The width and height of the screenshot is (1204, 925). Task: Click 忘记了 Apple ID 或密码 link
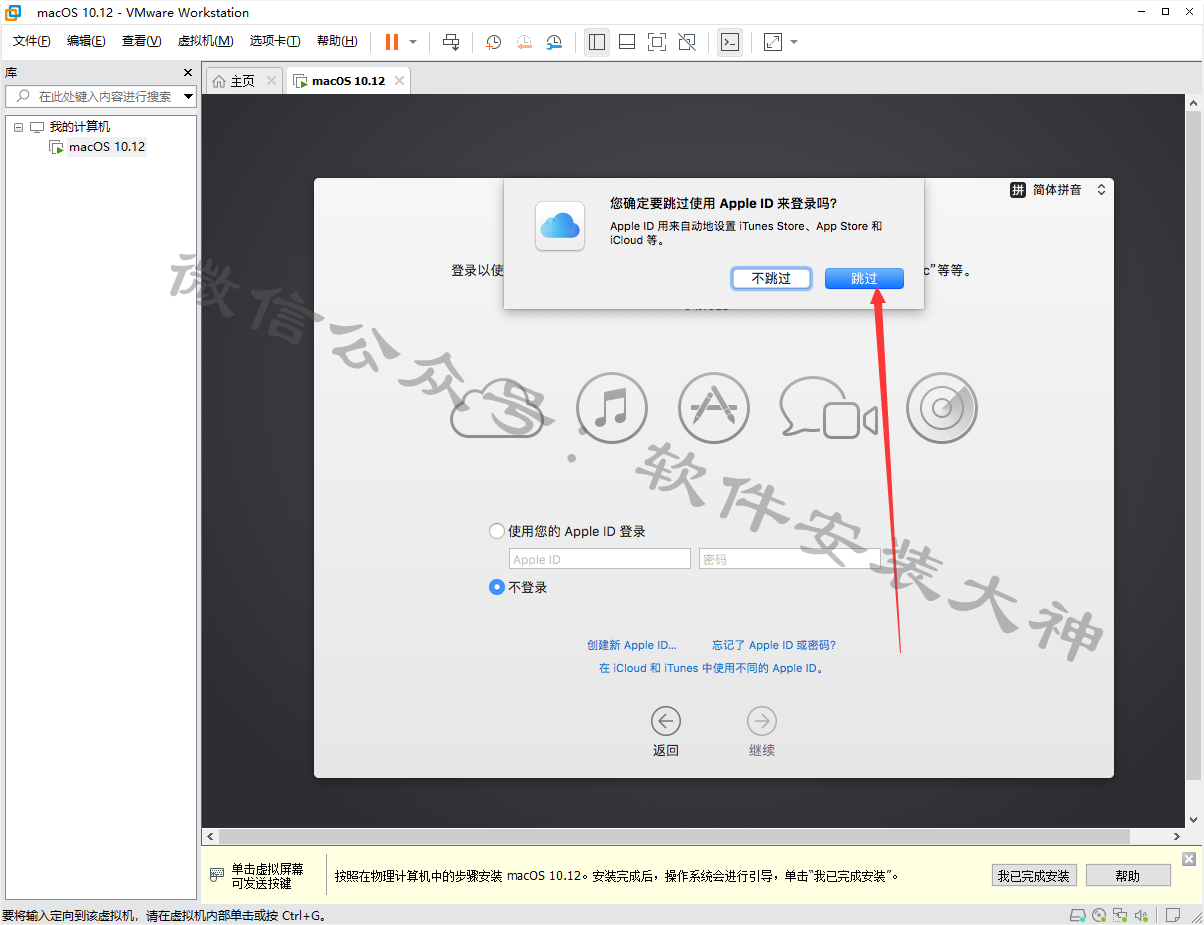[774, 645]
